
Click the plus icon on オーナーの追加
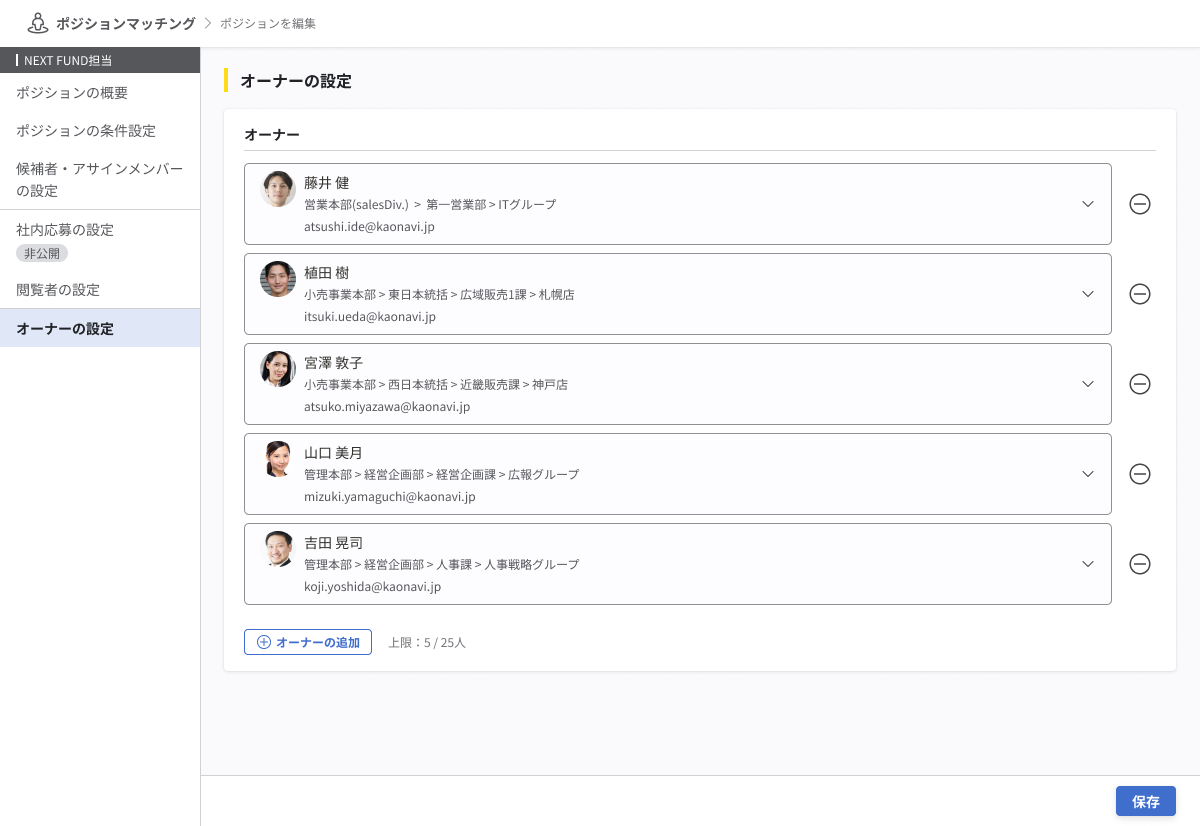(x=263, y=642)
